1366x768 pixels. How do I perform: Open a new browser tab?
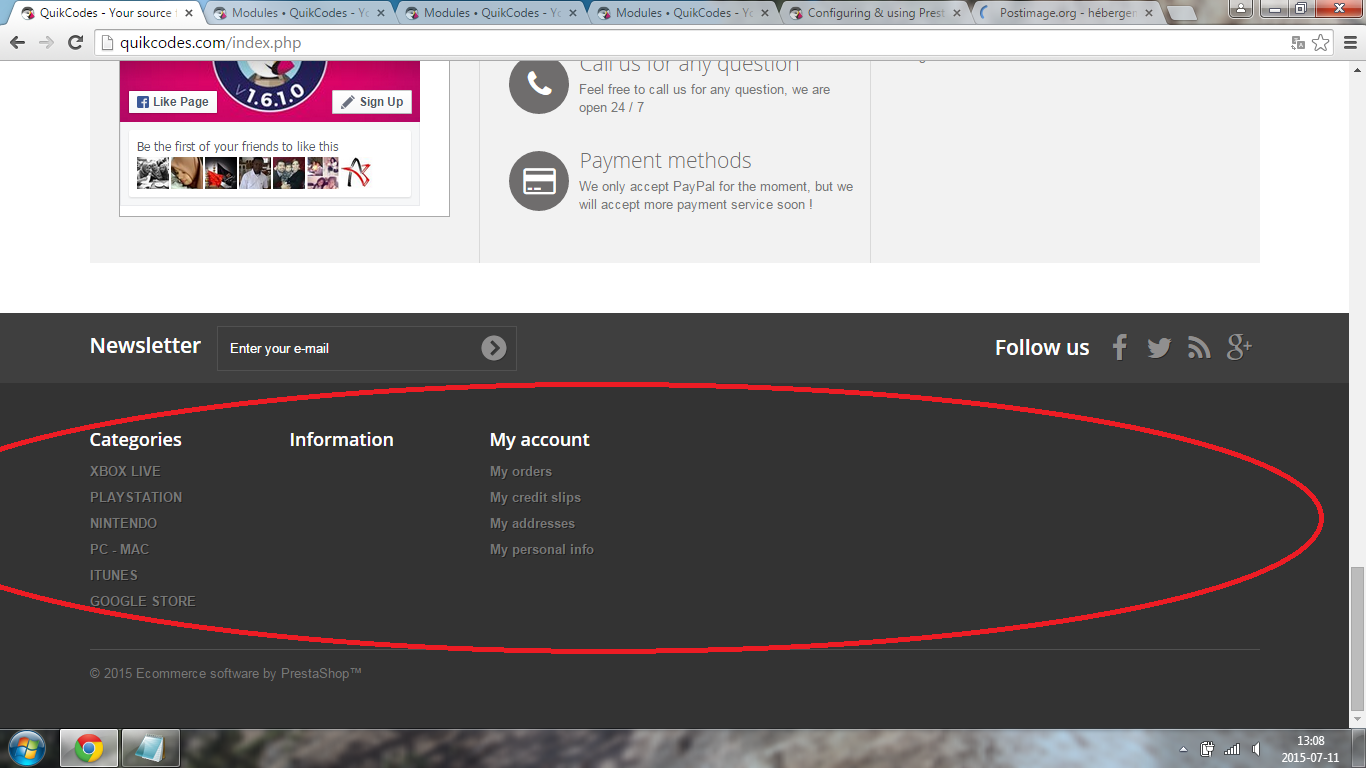coord(1181,14)
